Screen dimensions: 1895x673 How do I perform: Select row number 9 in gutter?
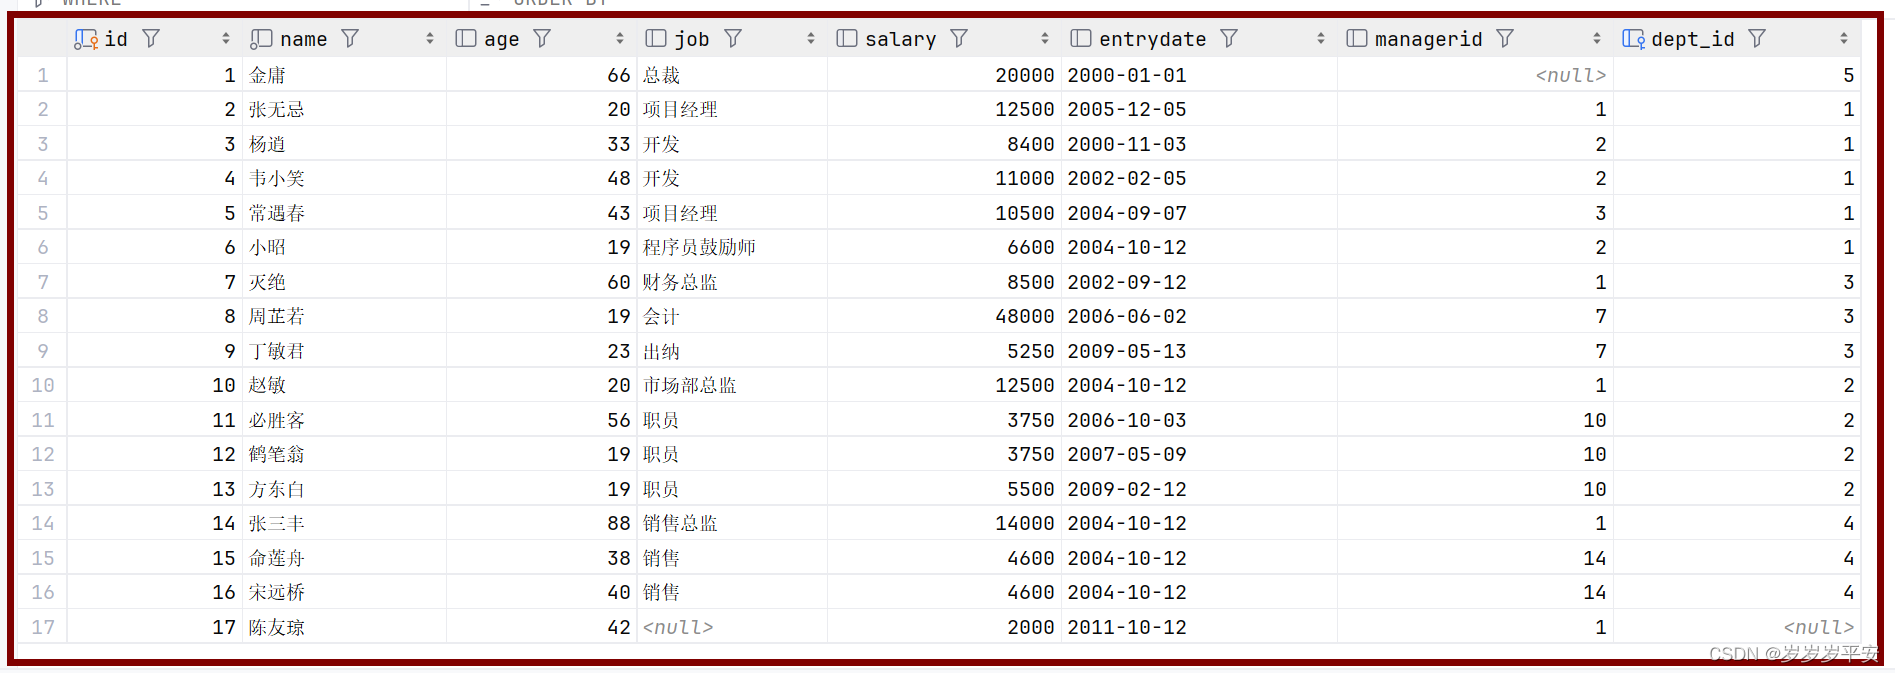pyautogui.click(x=43, y=351)
